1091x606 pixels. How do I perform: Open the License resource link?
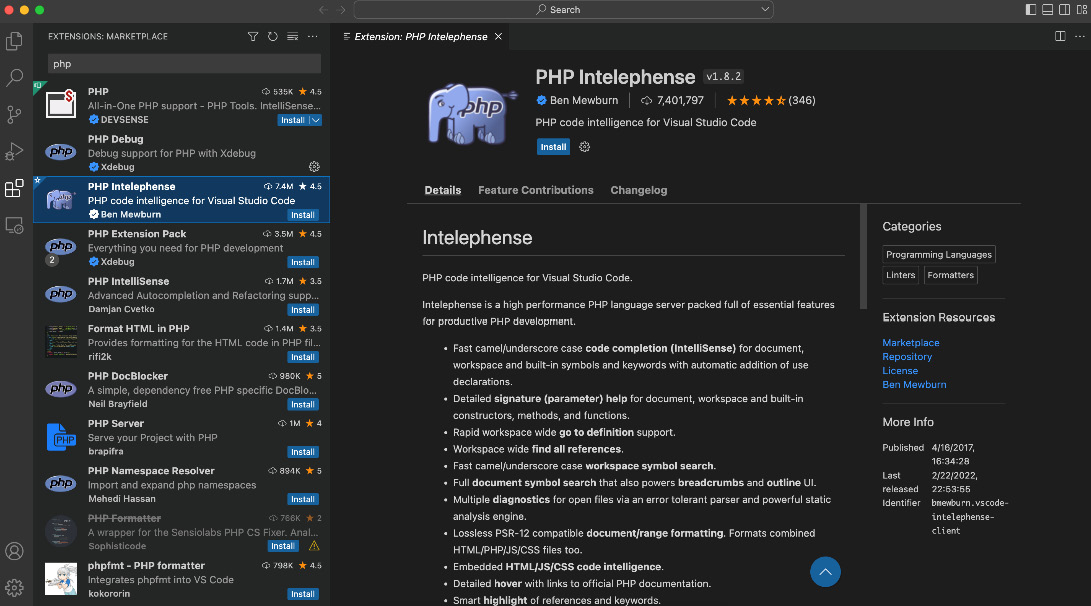[x=900, y=370]
